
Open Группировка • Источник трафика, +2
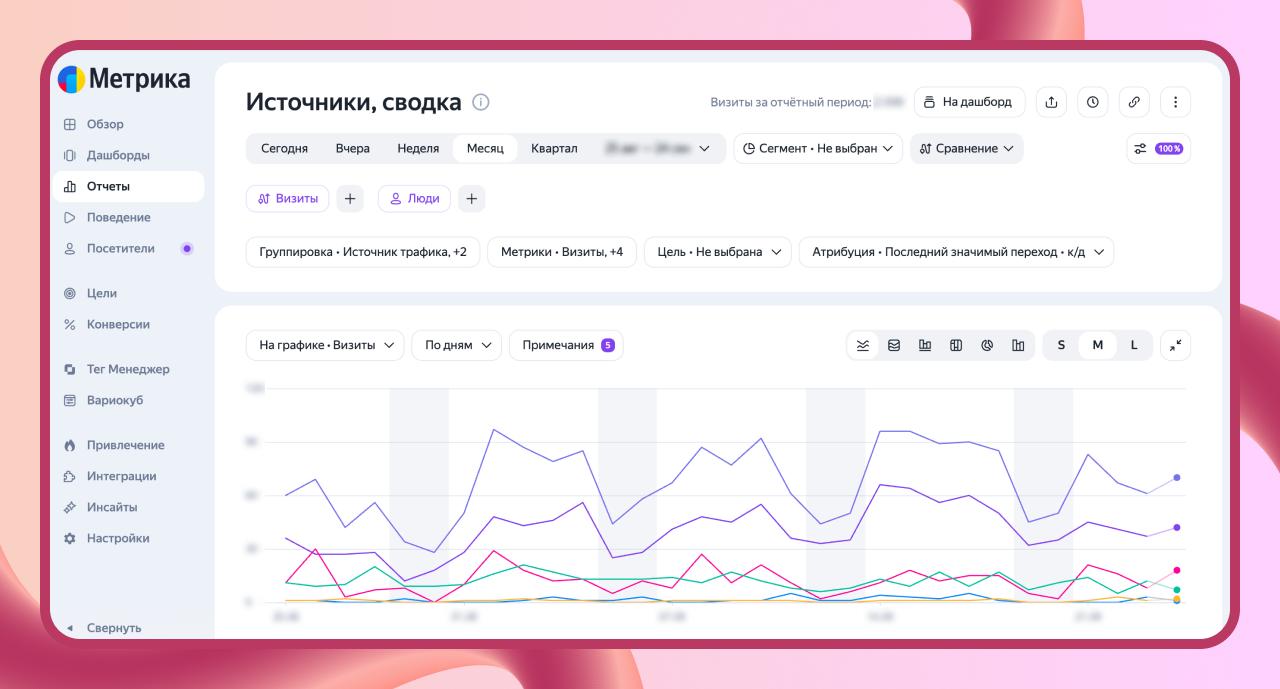point(363,252)
